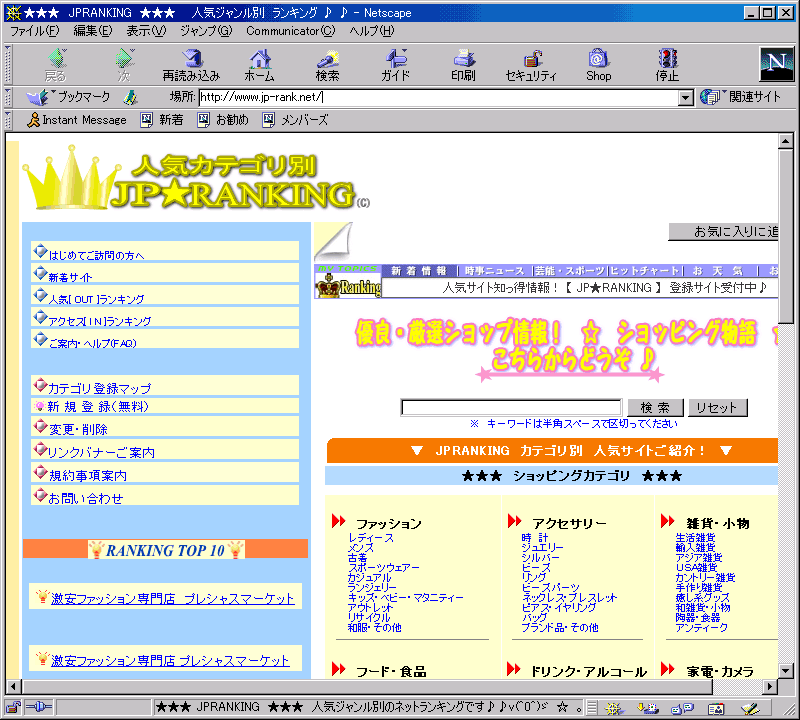Viewport: 800px width, 720px height.
Task: Open the Communicator(C) menu
Action: click(x=291, y=31)
